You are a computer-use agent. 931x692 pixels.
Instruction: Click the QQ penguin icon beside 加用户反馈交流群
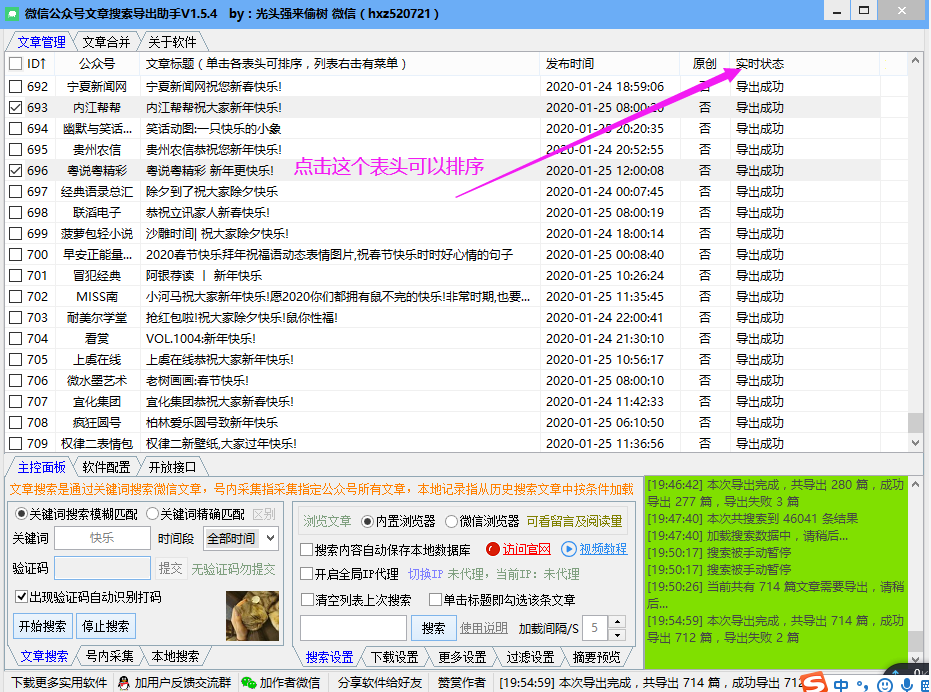(124, 683)
